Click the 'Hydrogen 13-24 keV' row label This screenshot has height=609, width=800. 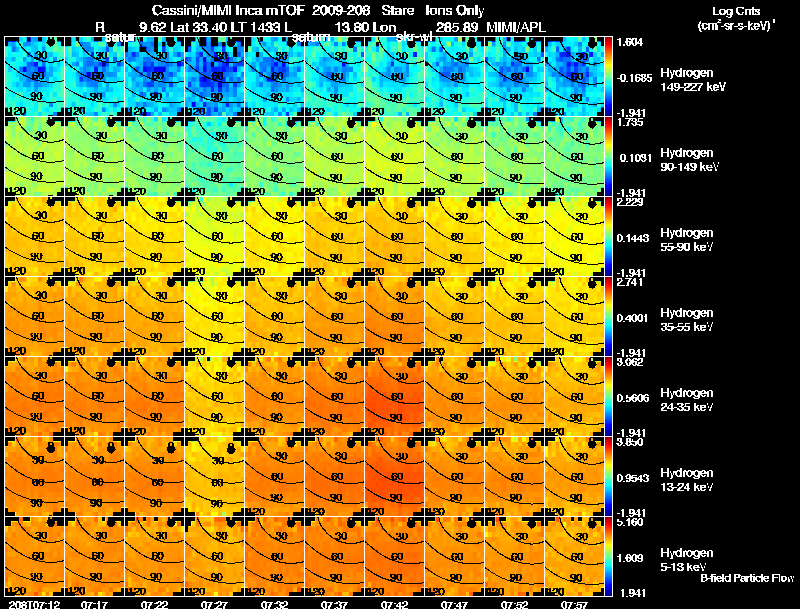pos(687,480)
